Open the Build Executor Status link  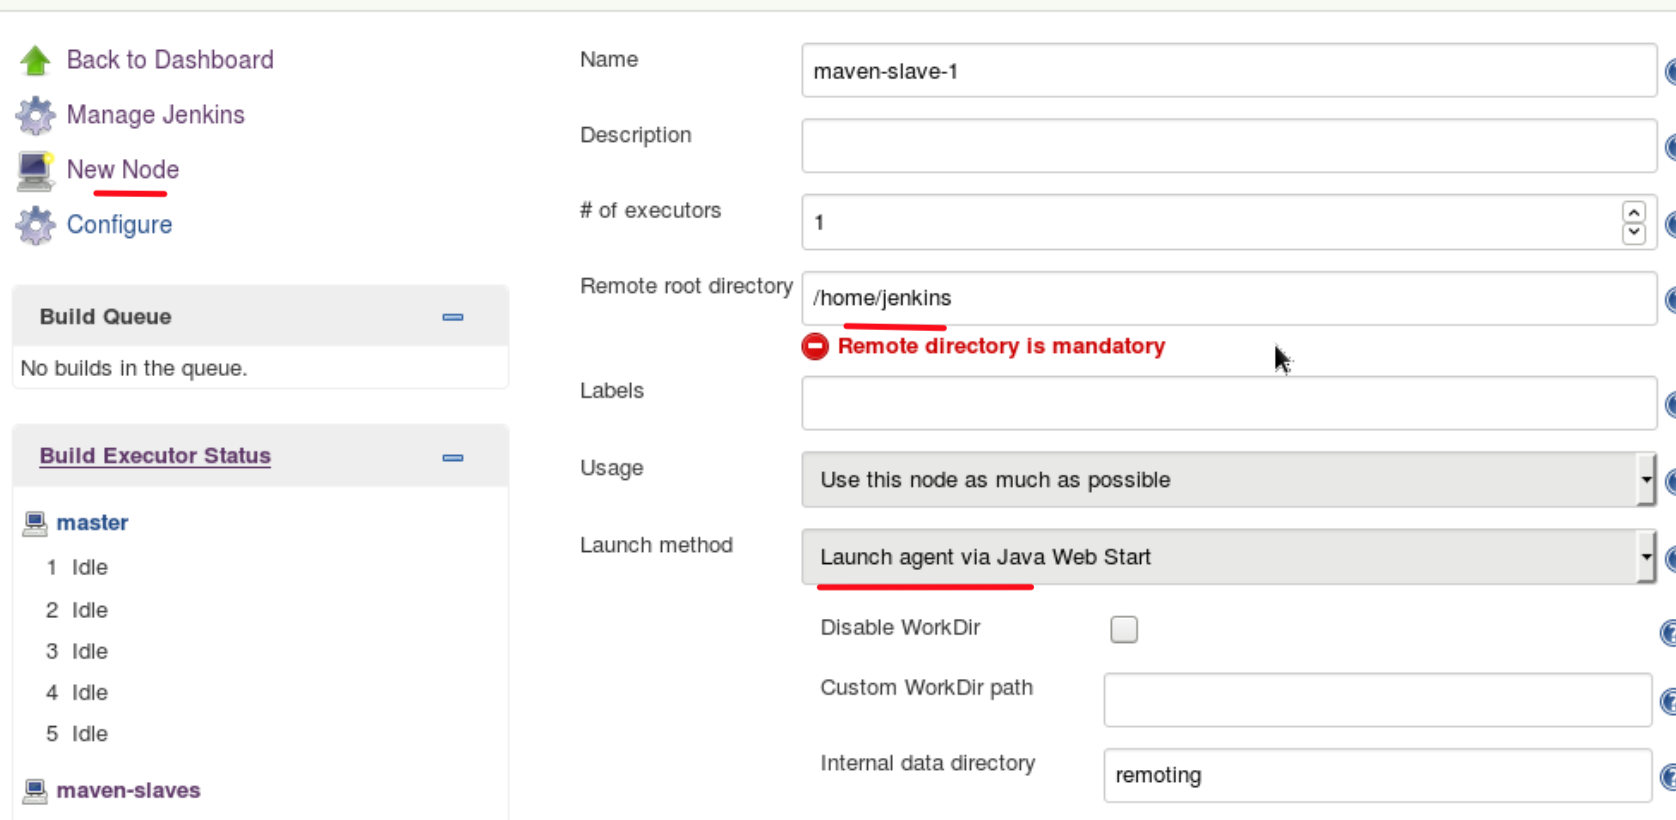(155, 456)
